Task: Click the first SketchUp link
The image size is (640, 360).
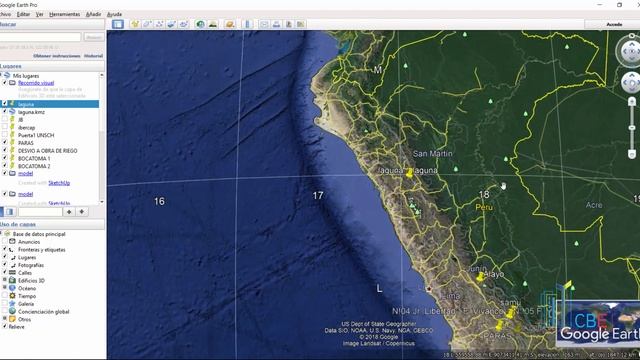Action: coord(59,183)
